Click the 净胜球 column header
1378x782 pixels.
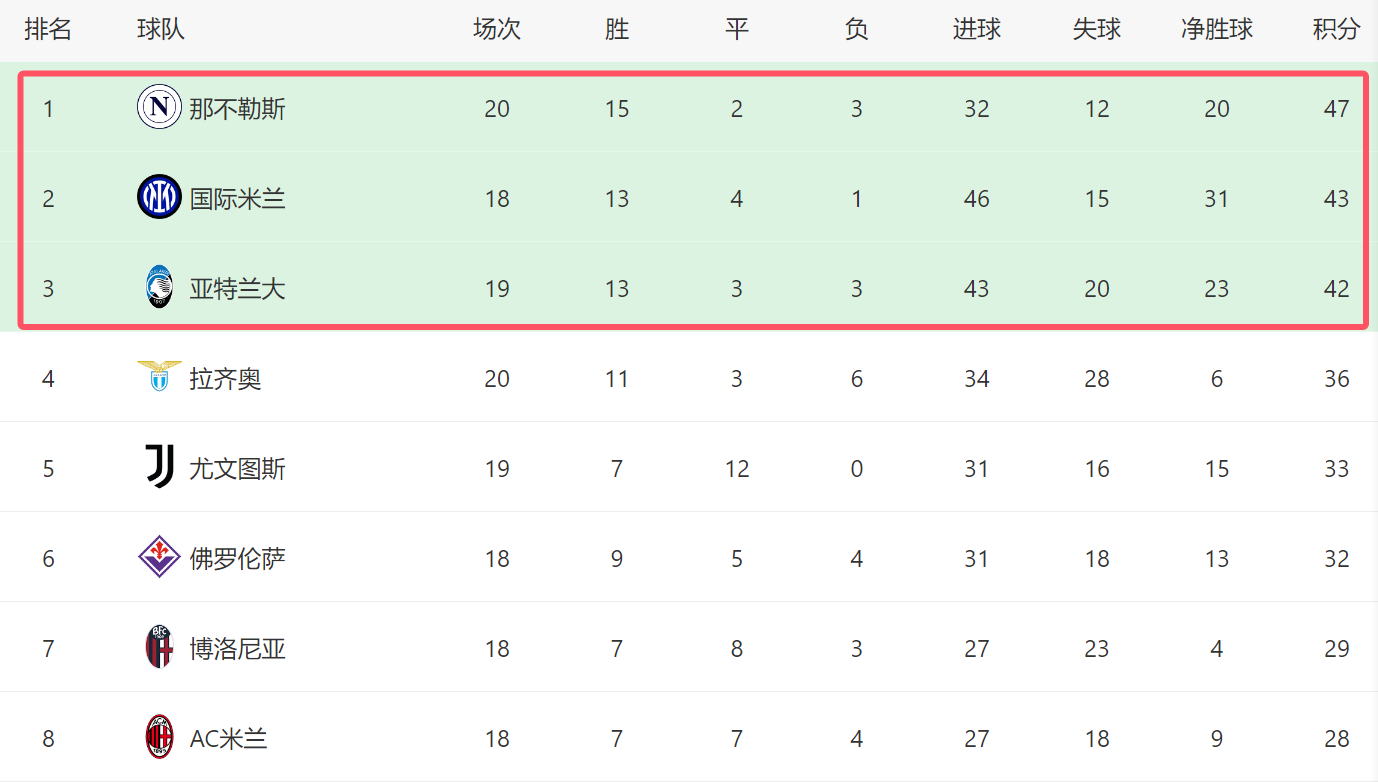coord(1216,29)
